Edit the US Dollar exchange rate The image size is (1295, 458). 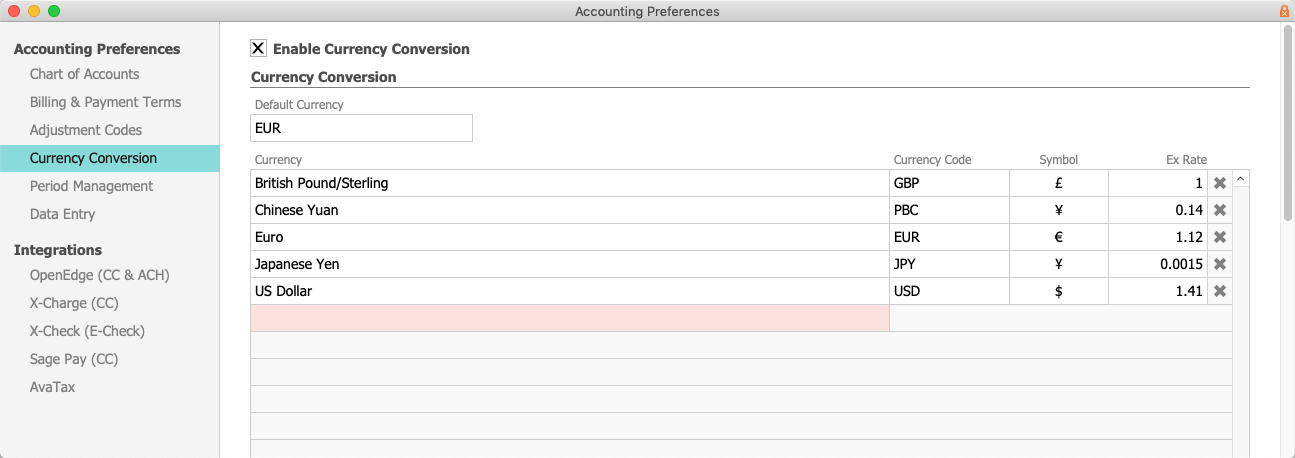click(1157, 291)
